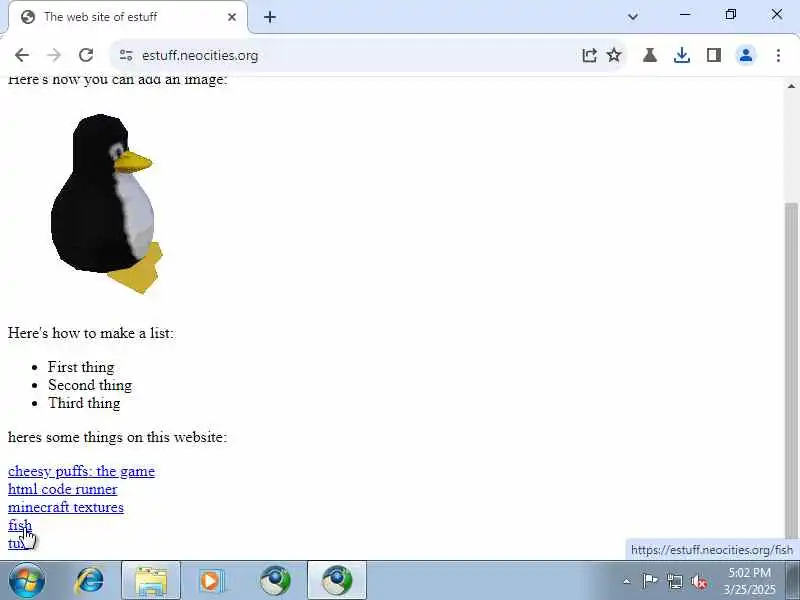Image resolution: width=800 pixels, height=600 pixels.
Task: Open Action Center flag icon
Action: pyautogui.click(x=650, y=581)
